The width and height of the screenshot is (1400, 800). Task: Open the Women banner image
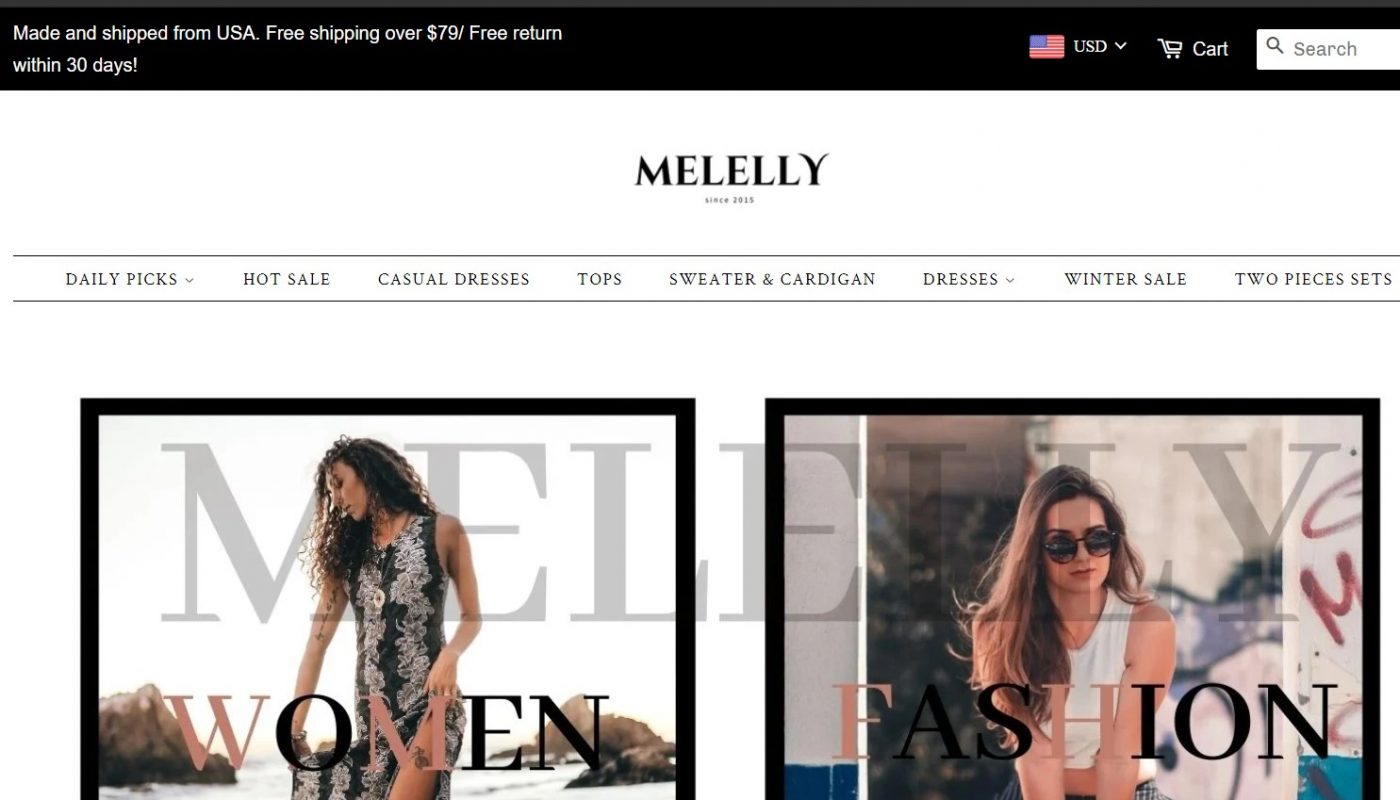[388, 599]
